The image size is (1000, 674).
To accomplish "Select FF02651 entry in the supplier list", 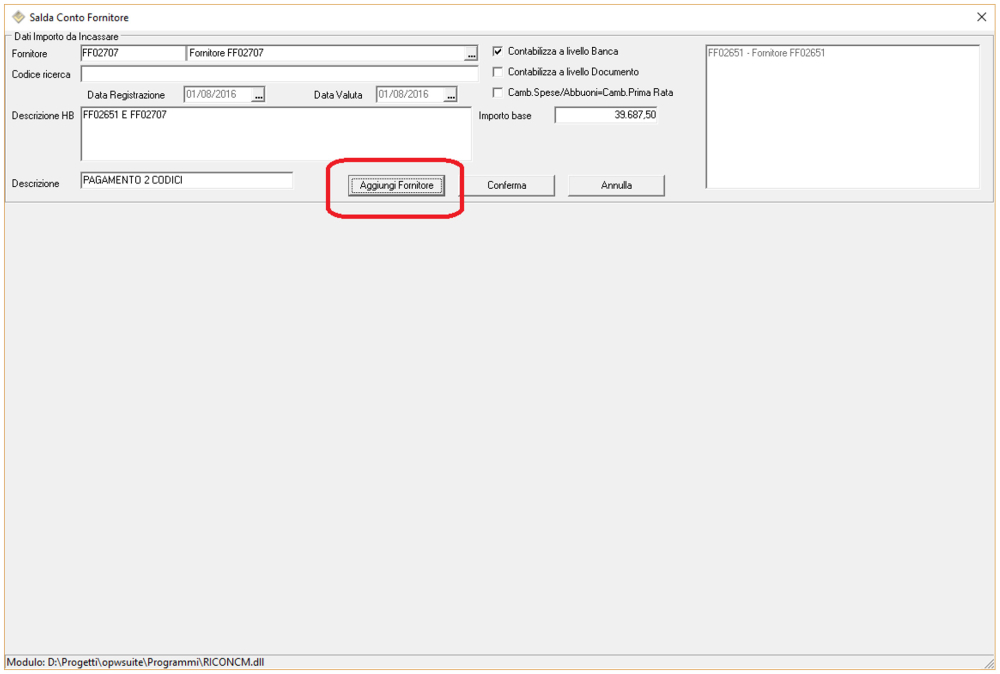I will coord(767,53).
